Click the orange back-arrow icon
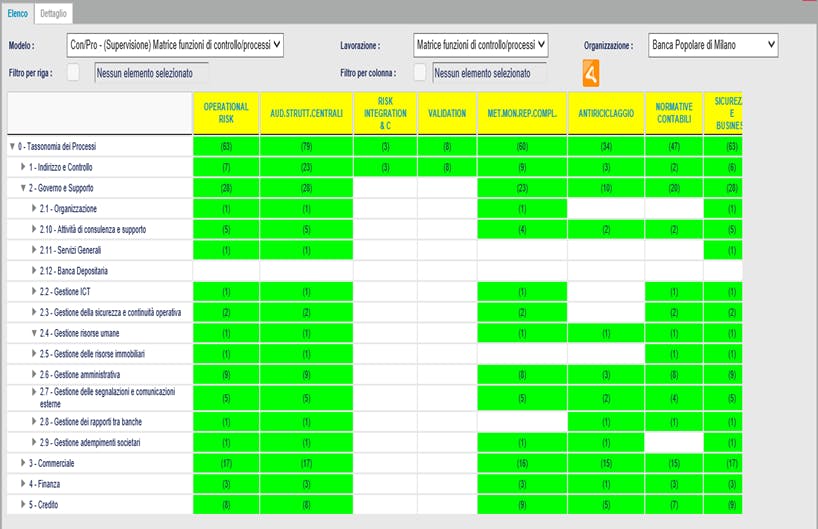The image size is (818, 529). tap(591, 73)
